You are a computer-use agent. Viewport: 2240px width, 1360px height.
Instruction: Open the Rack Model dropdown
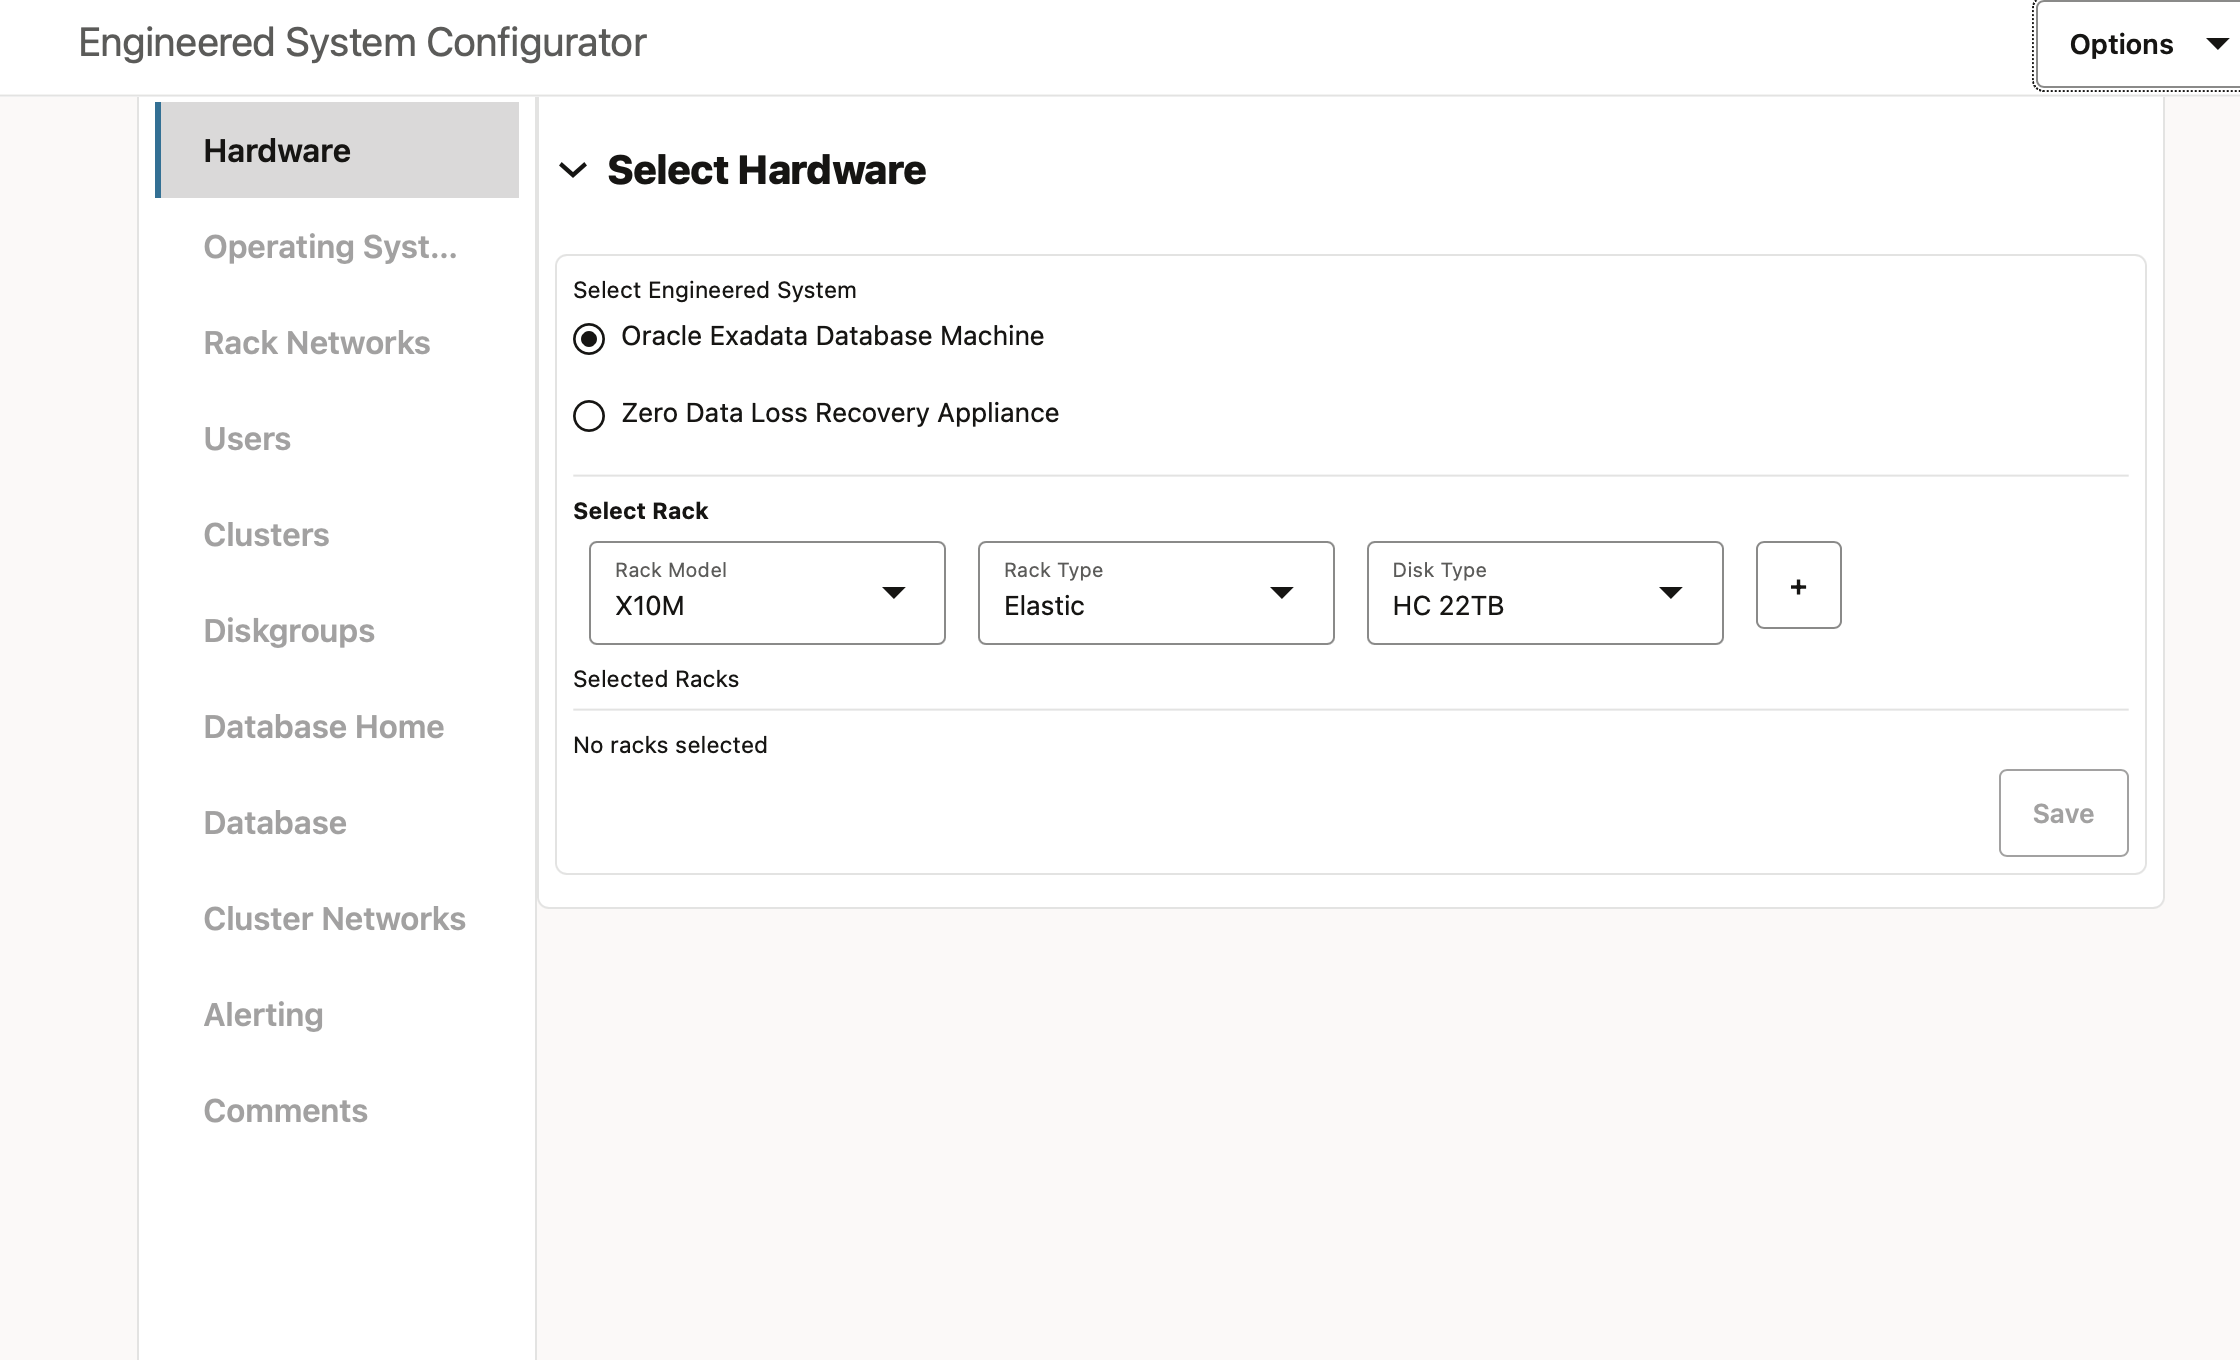click(x=767, y=593)
